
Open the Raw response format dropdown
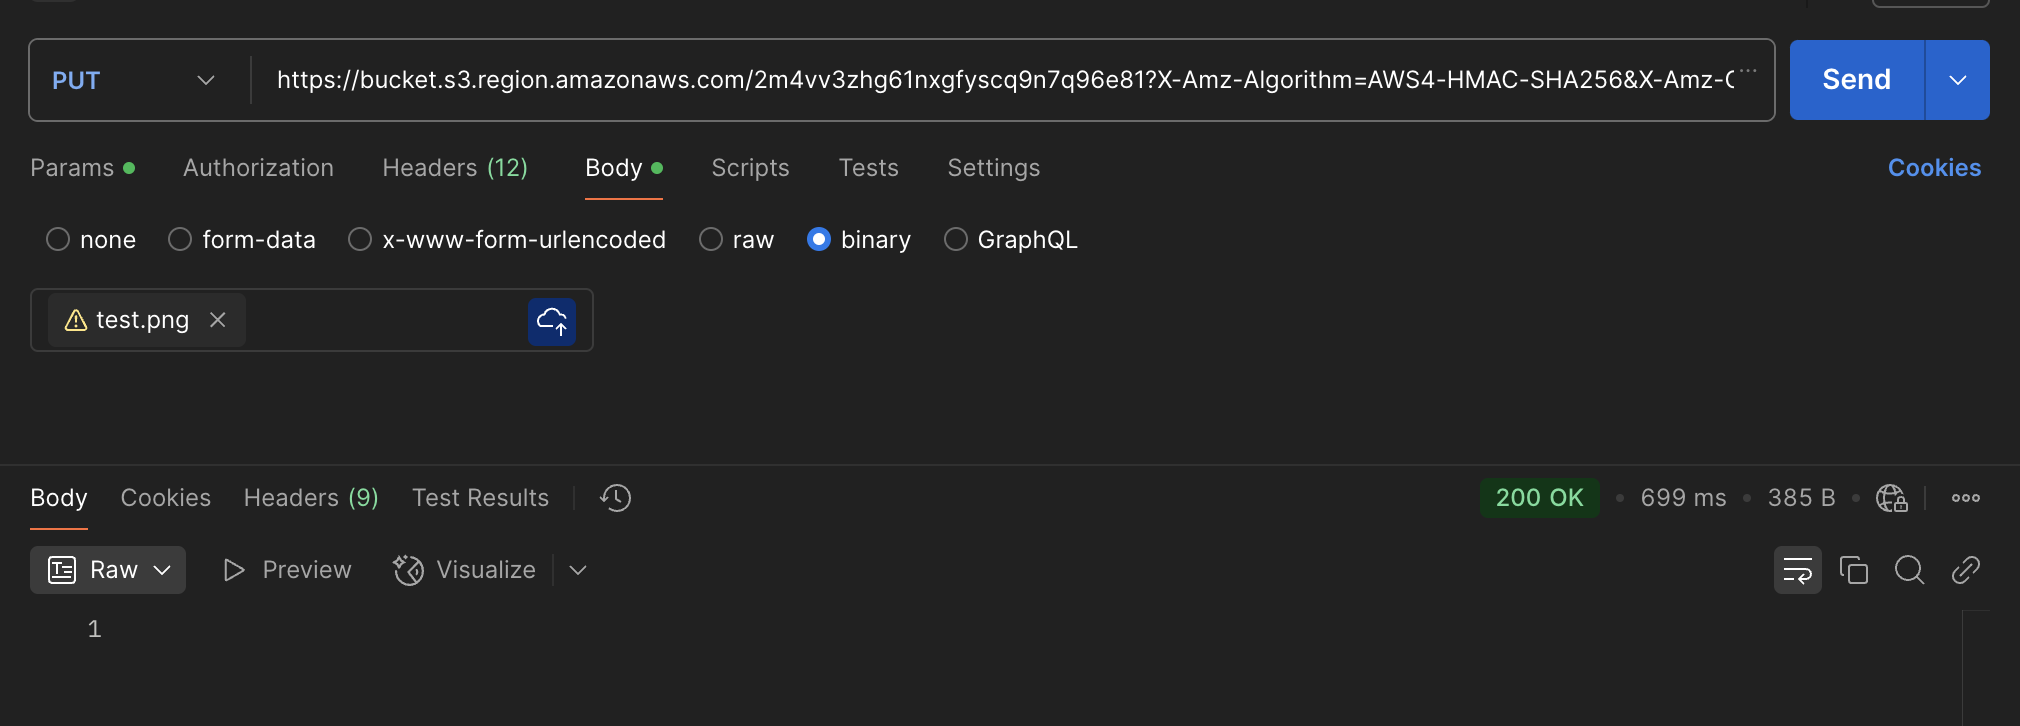point(108,570)
